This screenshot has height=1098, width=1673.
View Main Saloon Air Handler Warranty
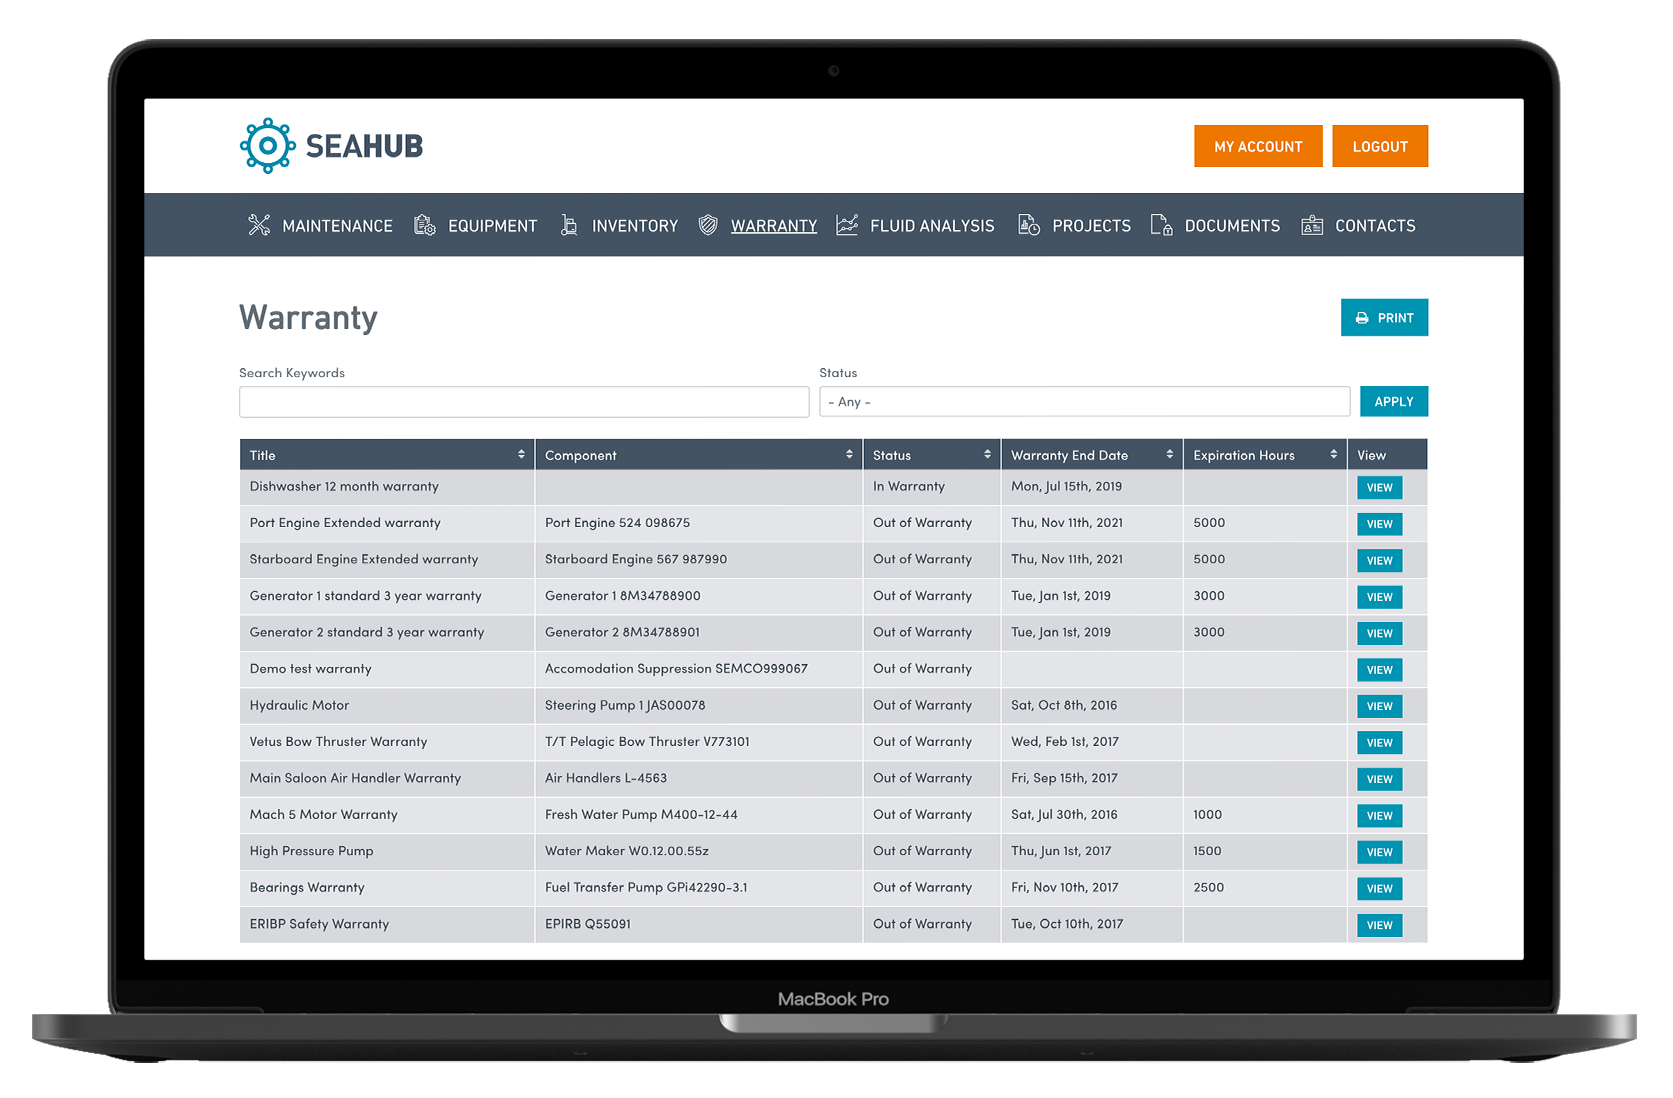pyautogui.click(x=1379, y=779)
